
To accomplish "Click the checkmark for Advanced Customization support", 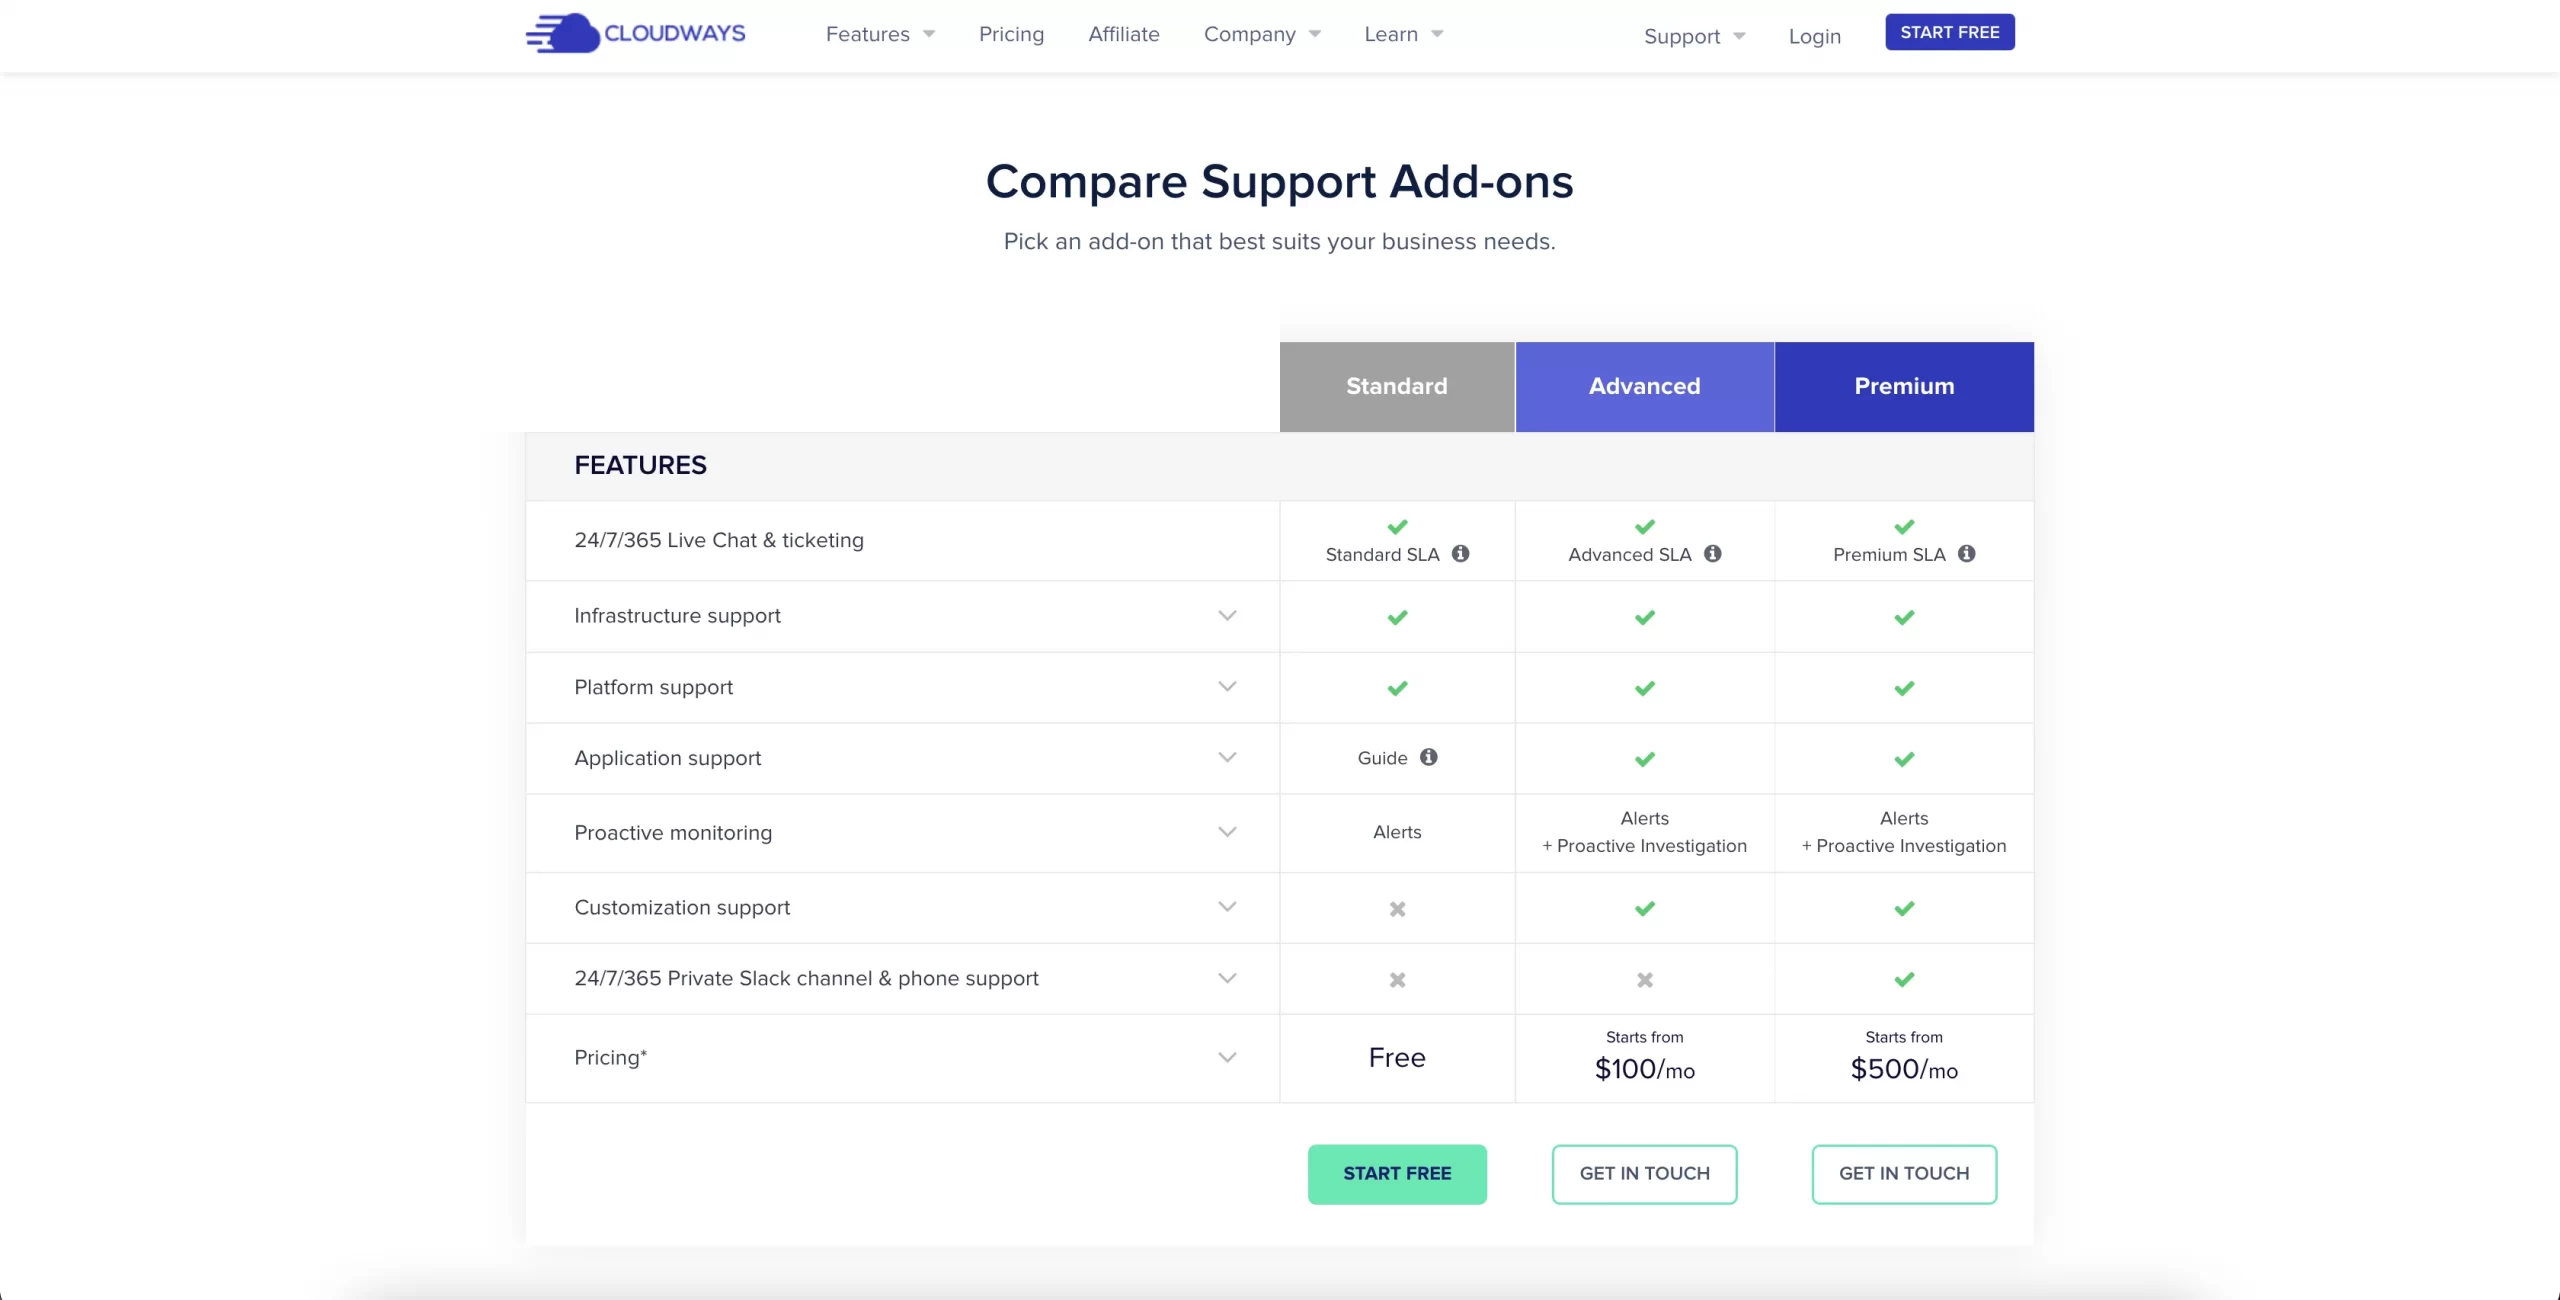I will pos(1644,909).
